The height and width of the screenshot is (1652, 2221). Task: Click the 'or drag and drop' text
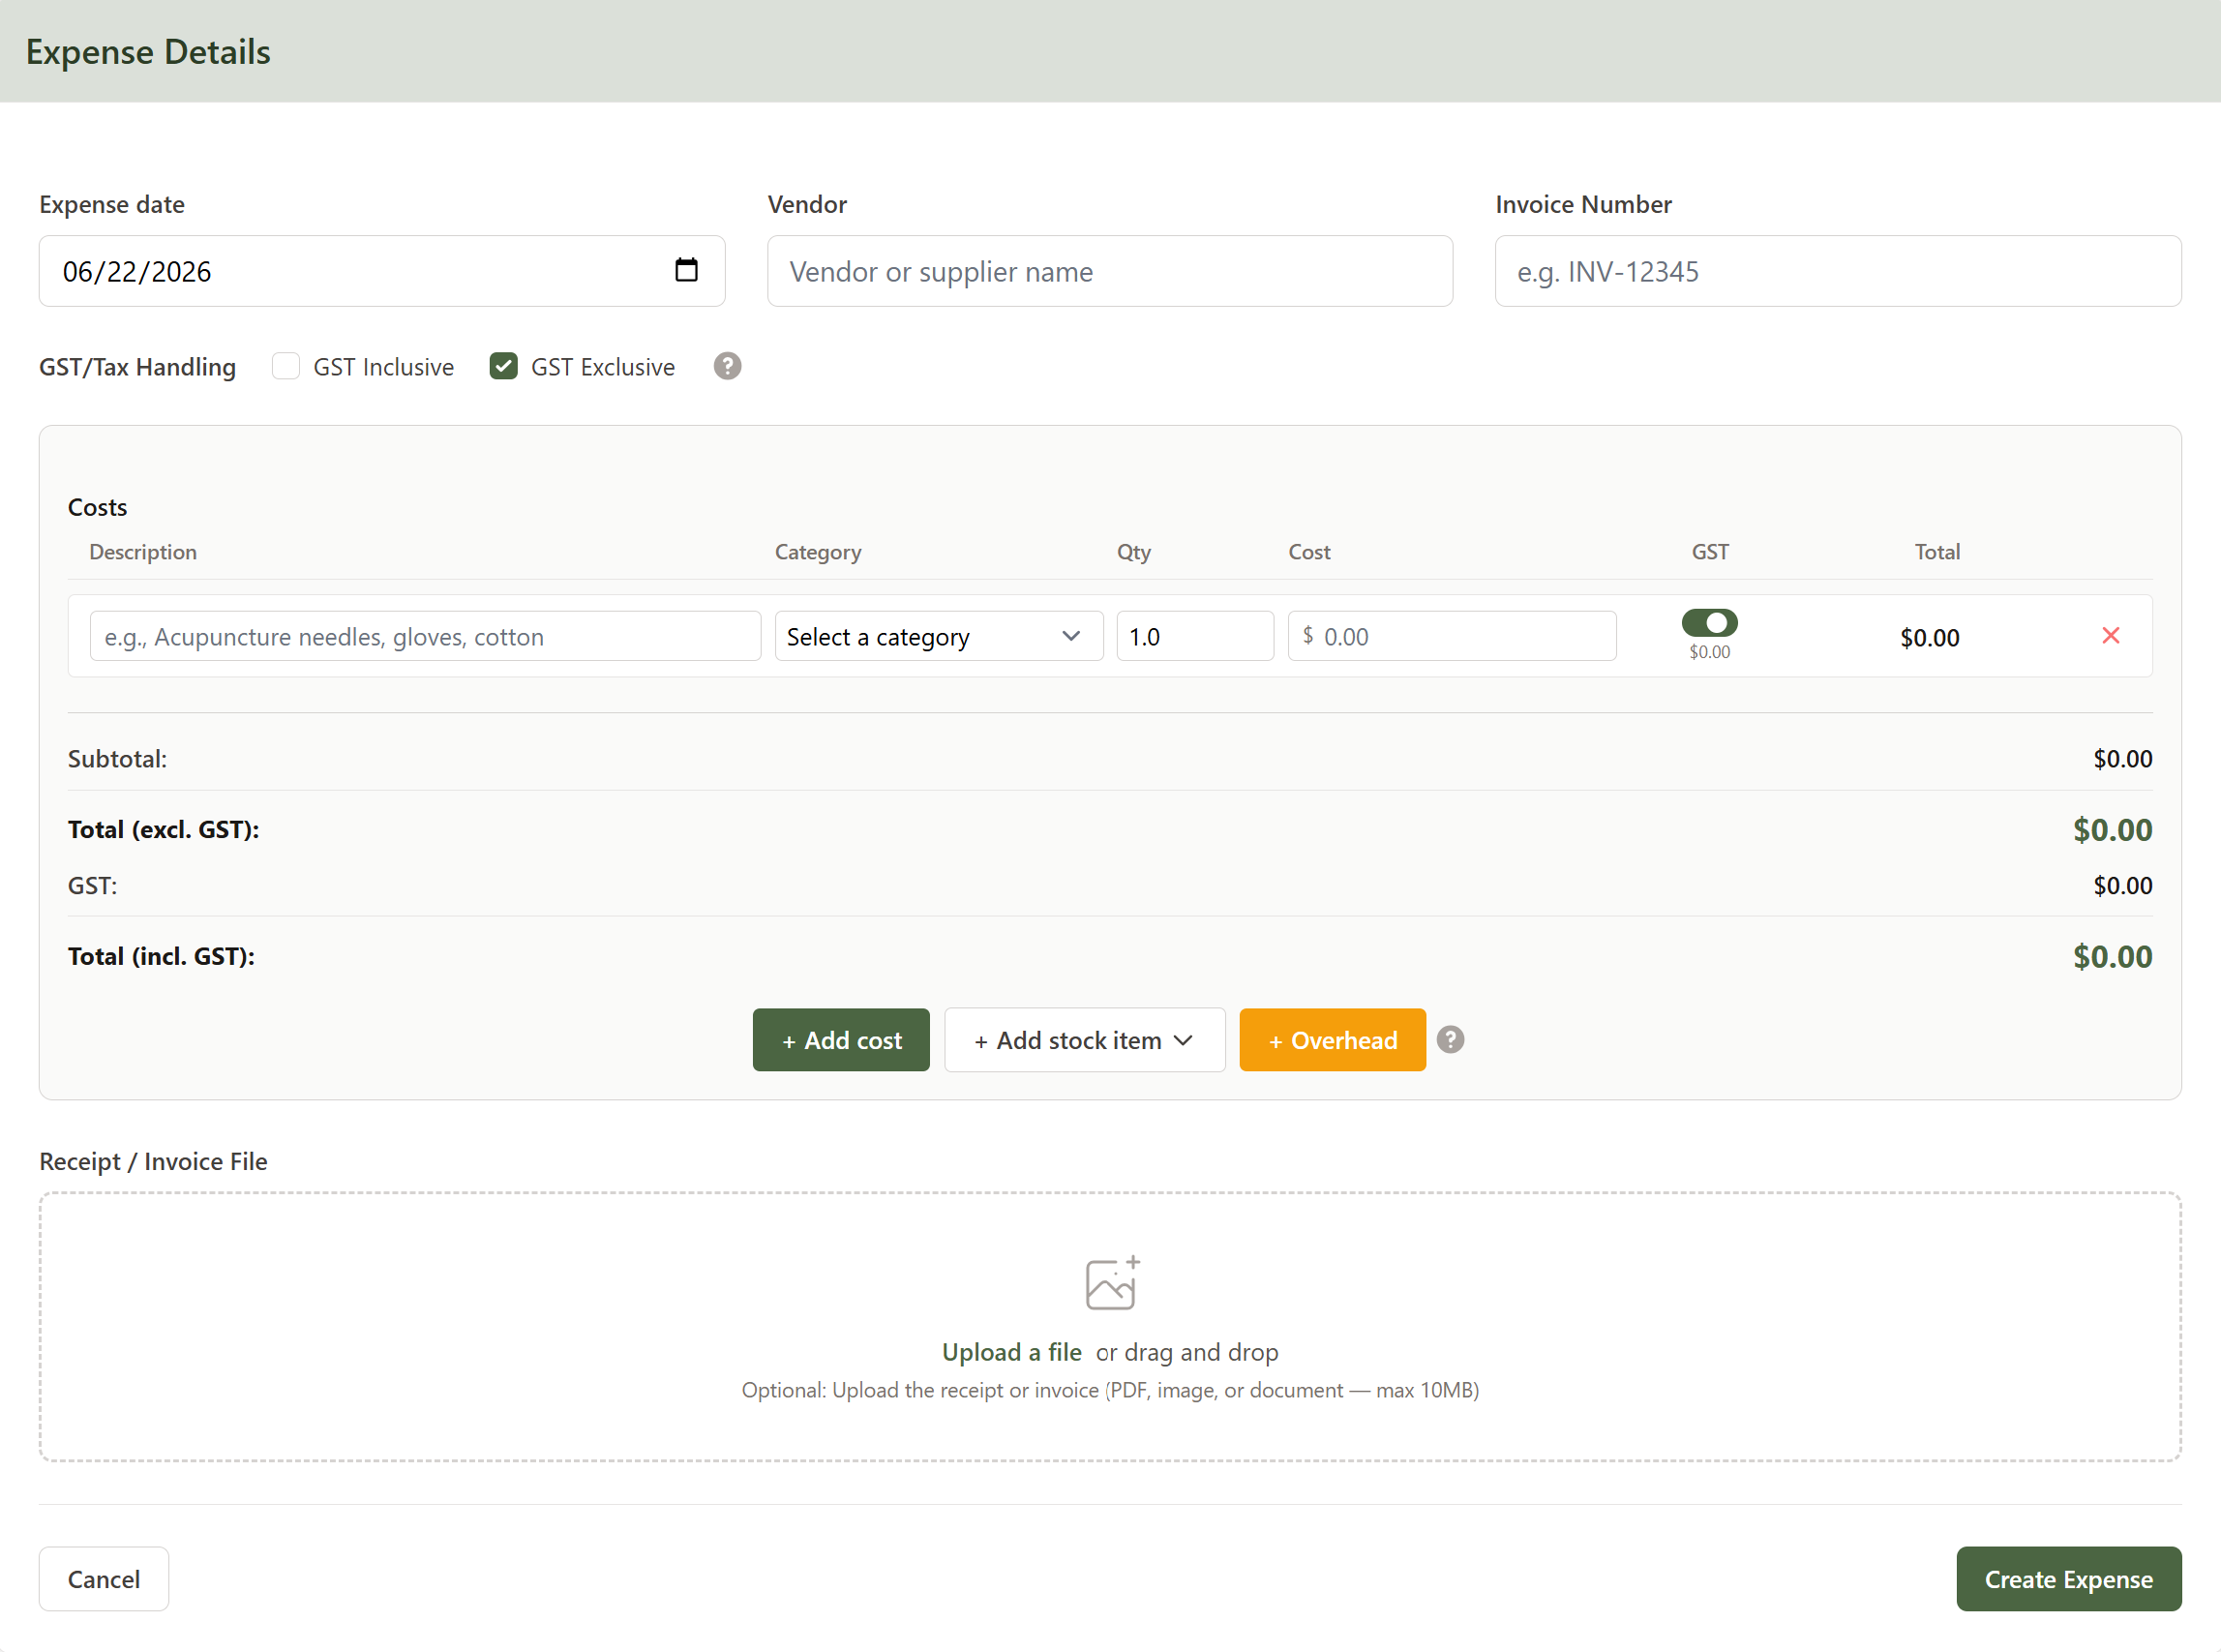point(1187,1352)
